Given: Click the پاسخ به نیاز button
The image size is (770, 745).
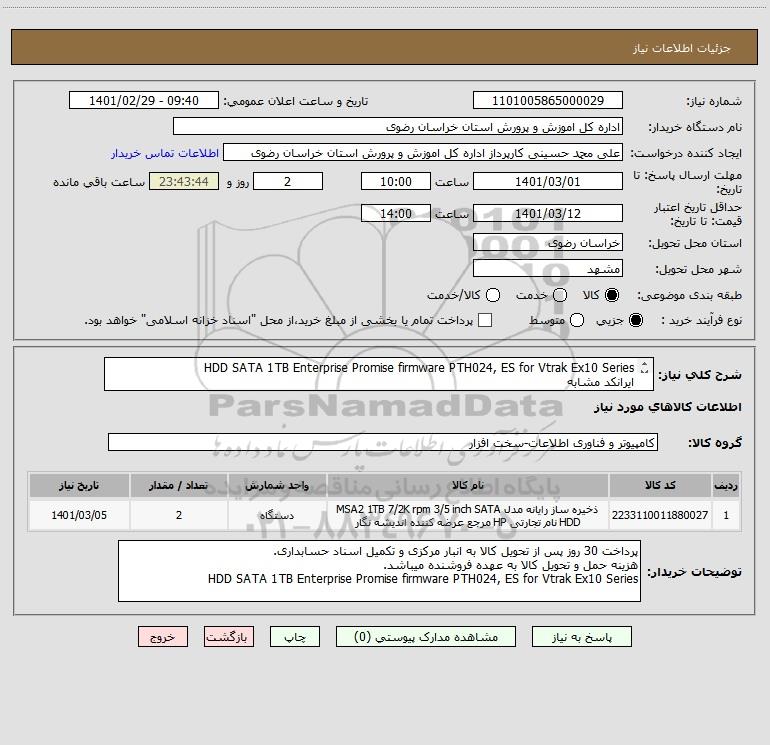Looking at the screenshot, I should pyautogui.click(x=581, y=636).
